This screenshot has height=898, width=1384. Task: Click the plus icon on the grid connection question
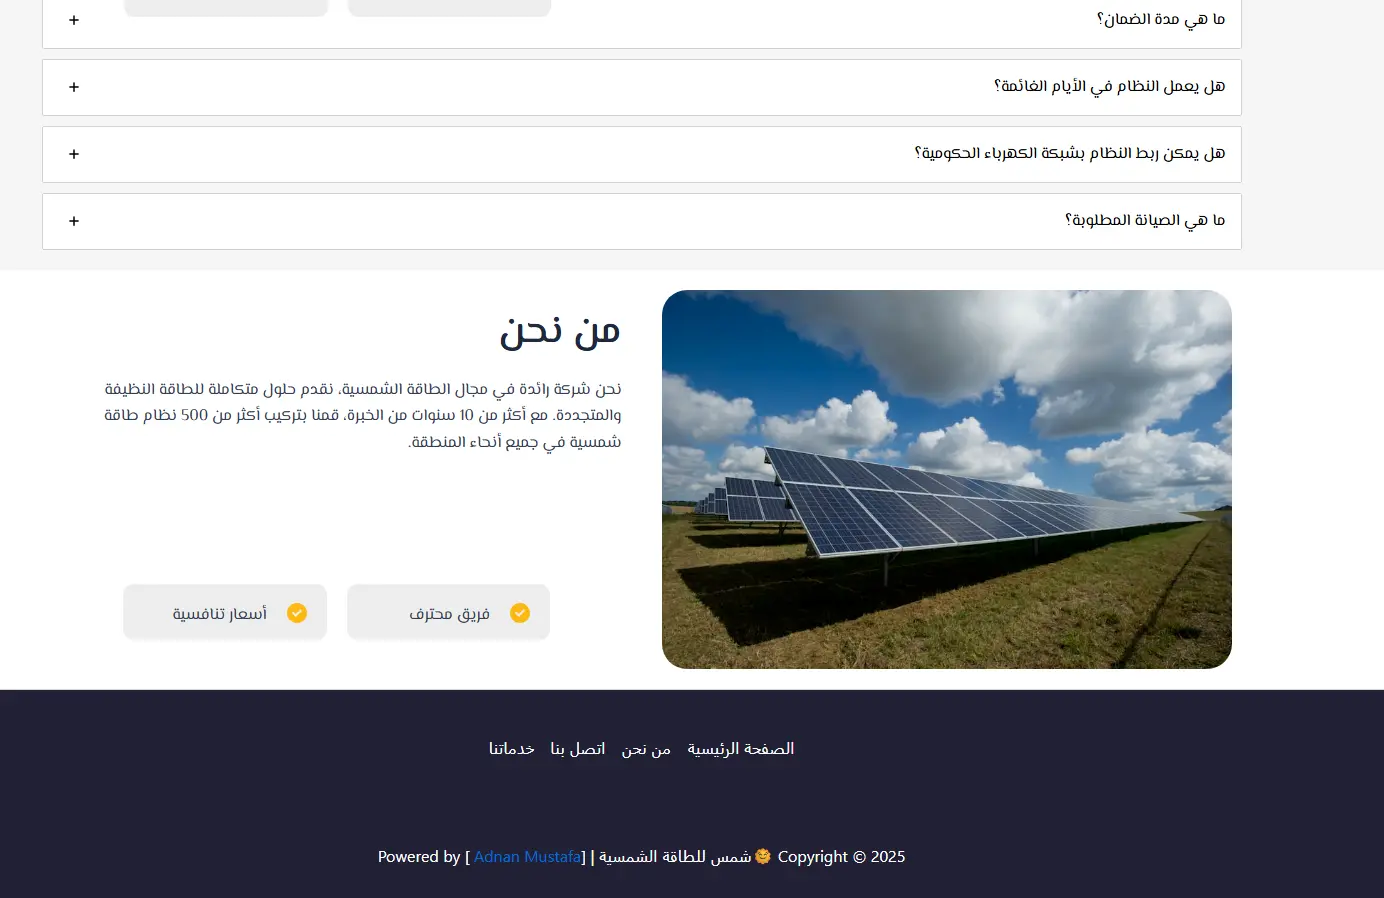click(73, 154)
